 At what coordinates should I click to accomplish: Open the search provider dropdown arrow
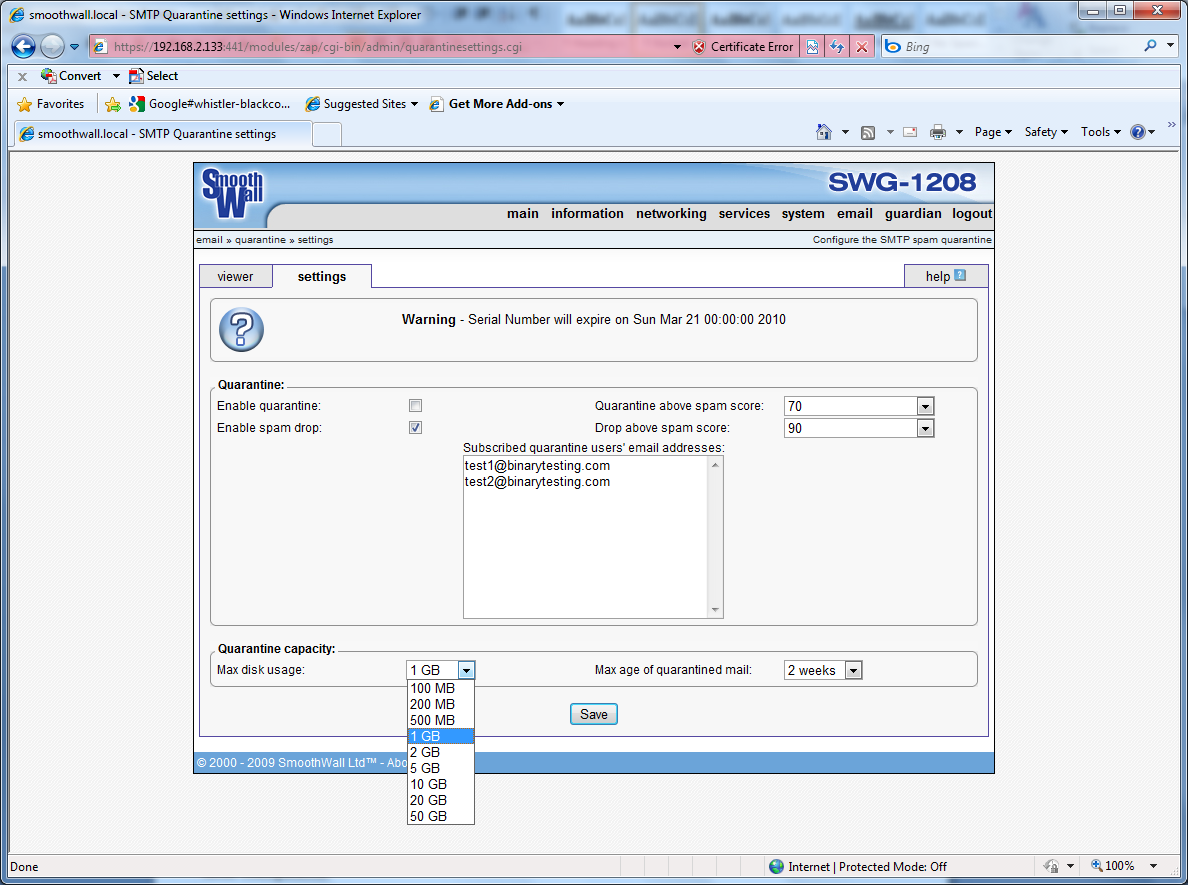click(x=1171, y=46)
